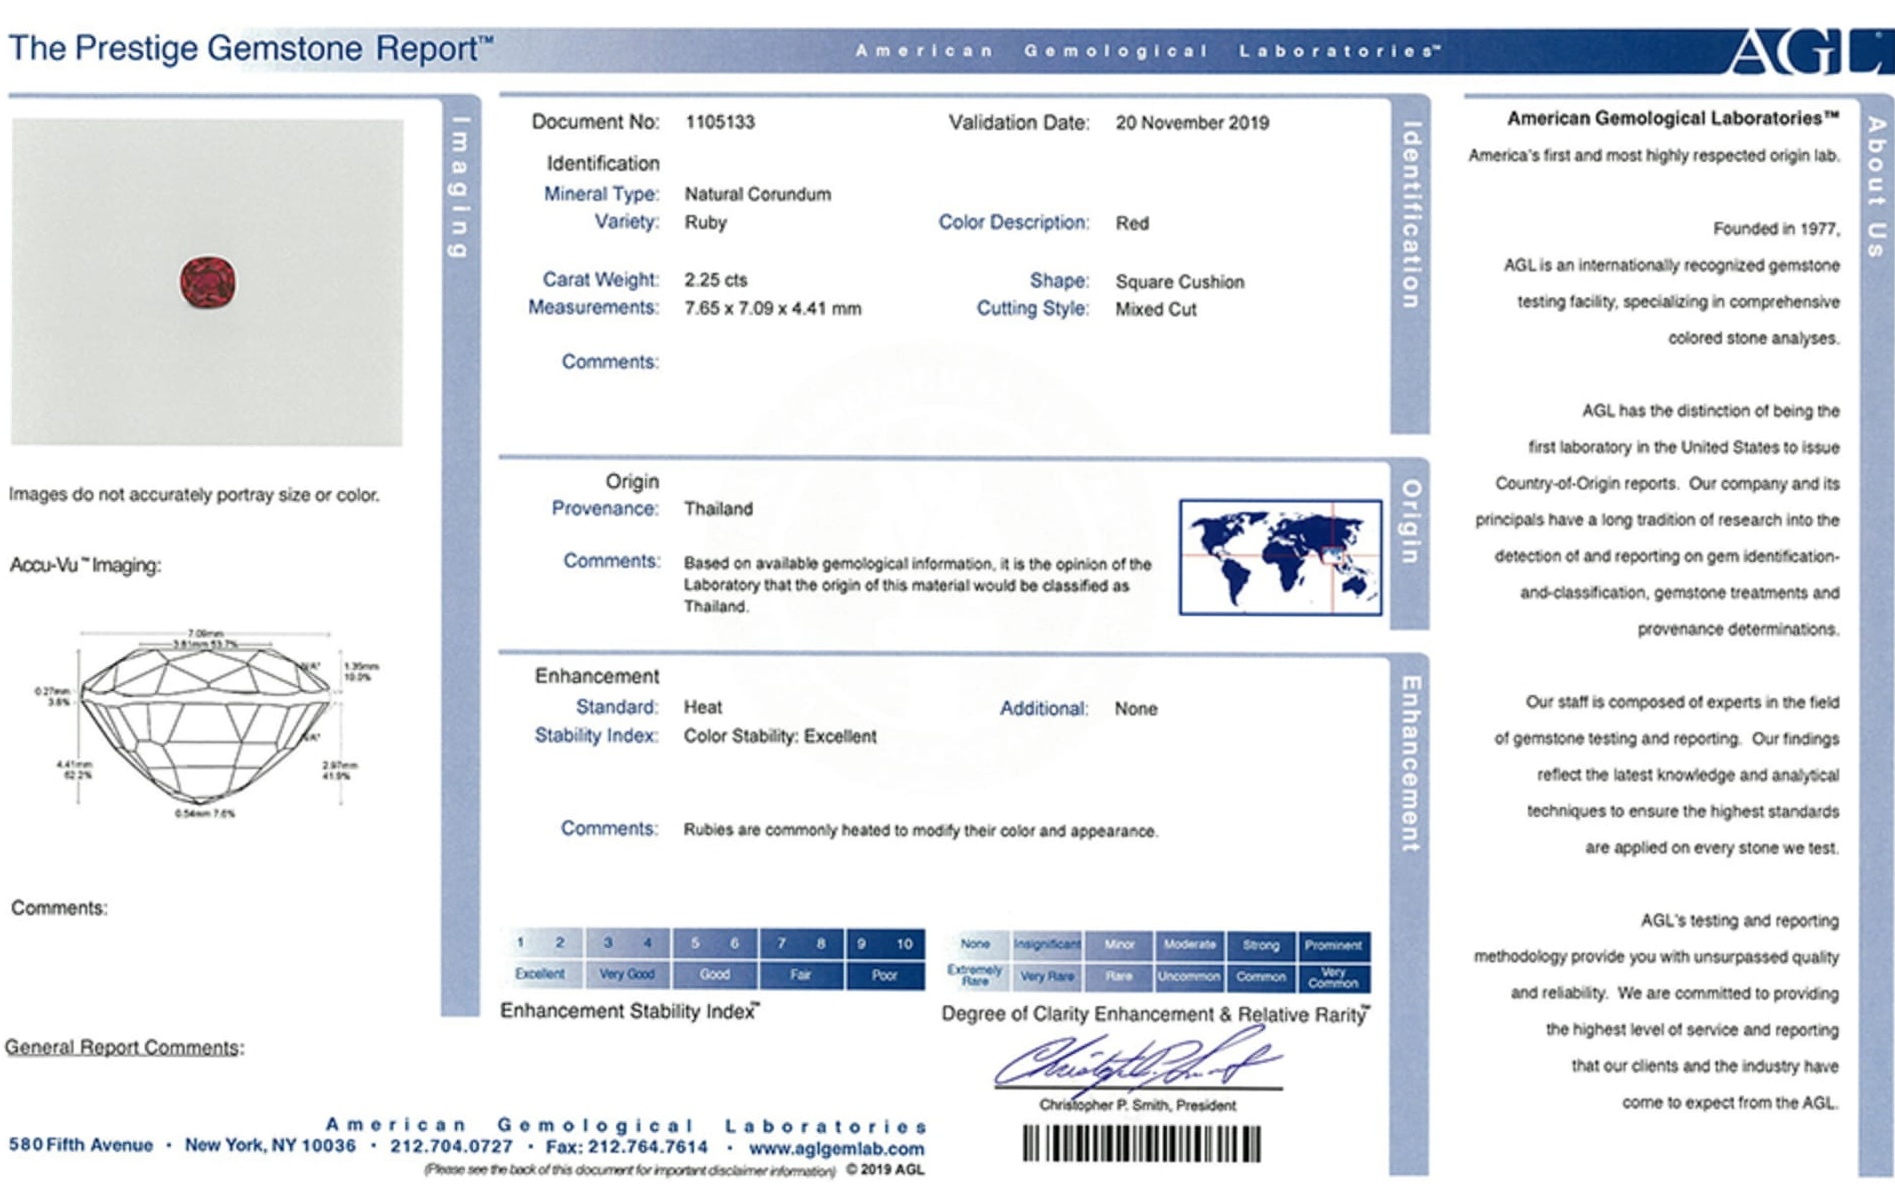Click the Prominent clarity enhancement cell
The image size is (1895, 1184).
click(1334, 944)
